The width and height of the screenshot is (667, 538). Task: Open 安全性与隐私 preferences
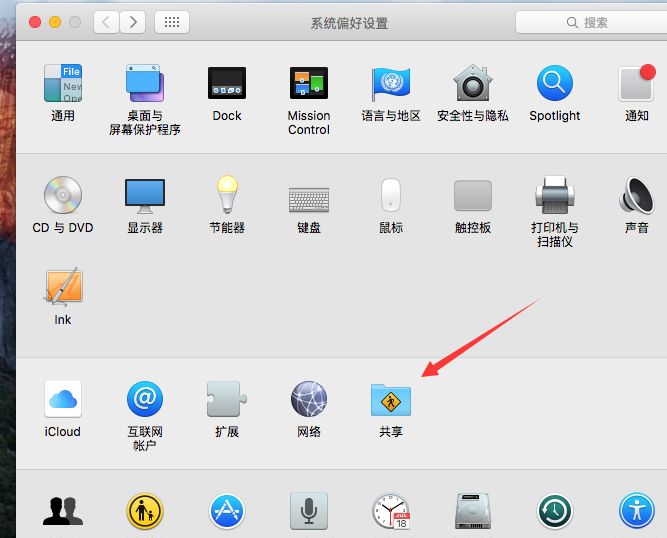(x=473, y=83)
